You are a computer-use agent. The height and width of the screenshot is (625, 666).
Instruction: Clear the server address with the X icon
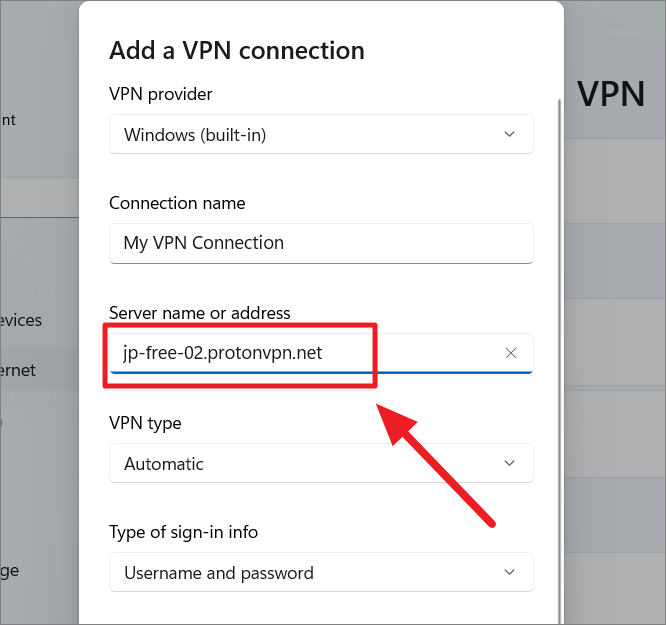511,353
